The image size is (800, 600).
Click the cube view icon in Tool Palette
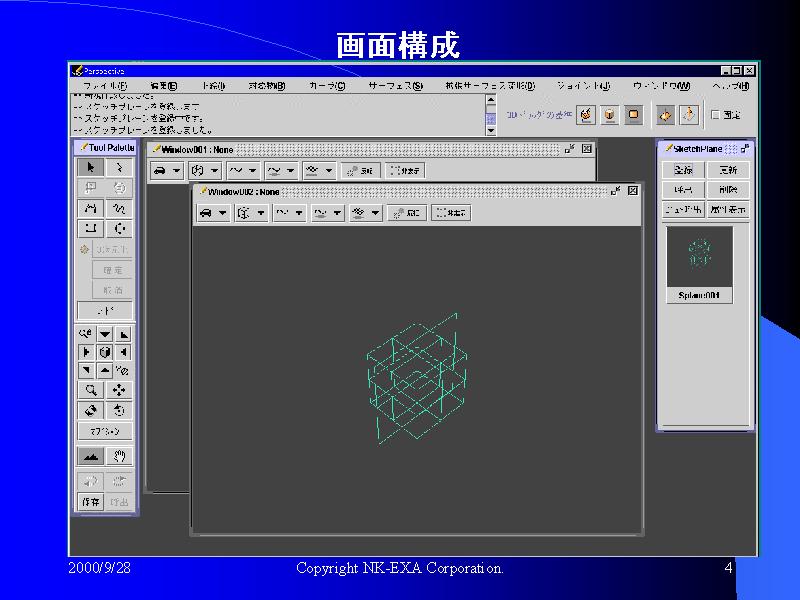click(x=105, y=352)
